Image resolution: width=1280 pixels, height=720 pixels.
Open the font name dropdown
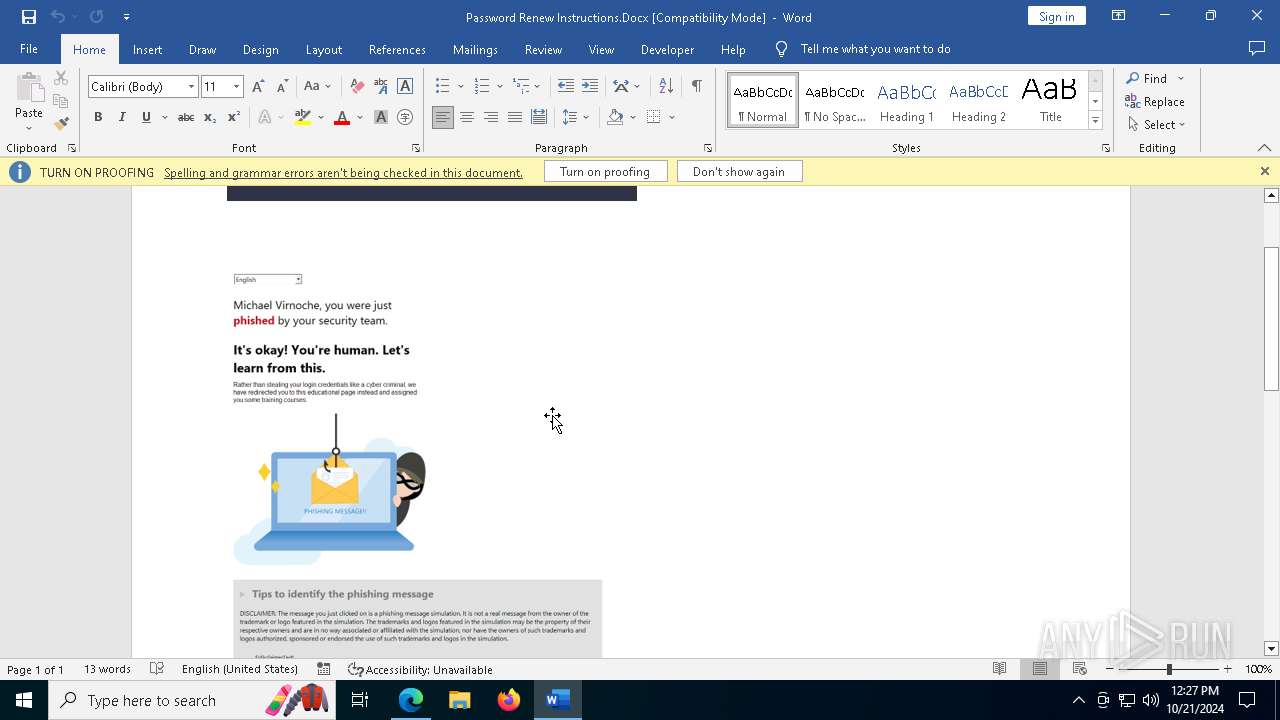(x=191, y=87)
